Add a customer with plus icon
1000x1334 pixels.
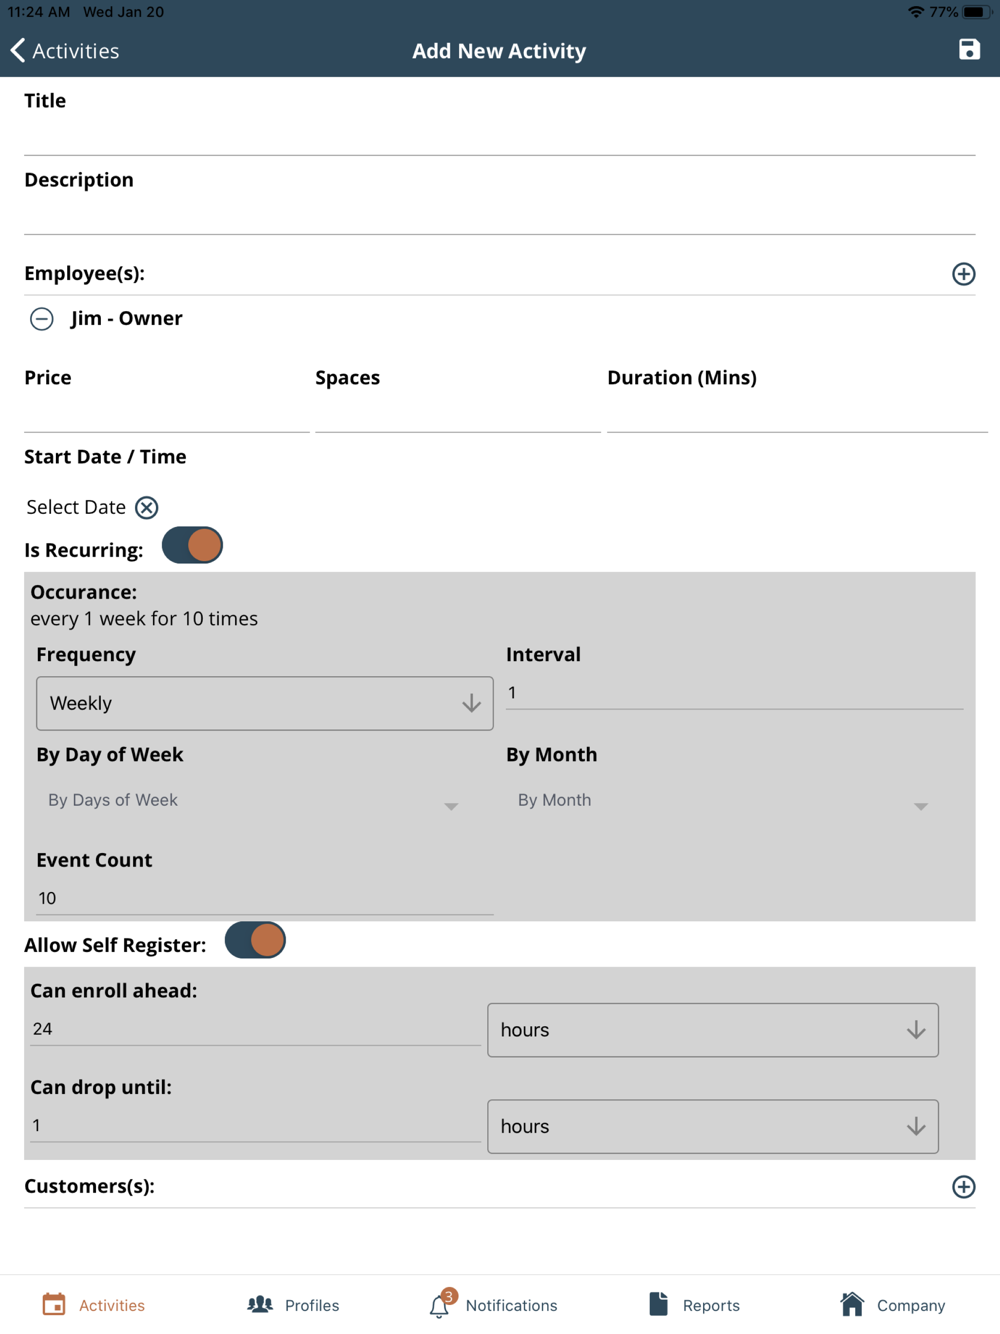963,1187
